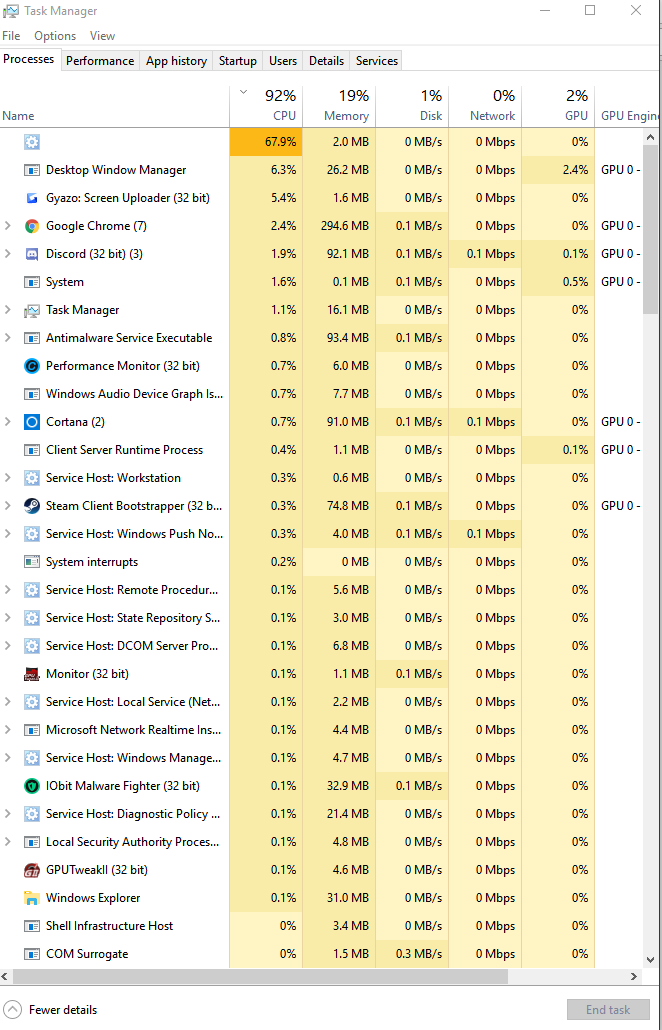Screen dimensions: 662x1030
Task: Click the IObit Malware Fighter icon
Action: pos(32,786)
